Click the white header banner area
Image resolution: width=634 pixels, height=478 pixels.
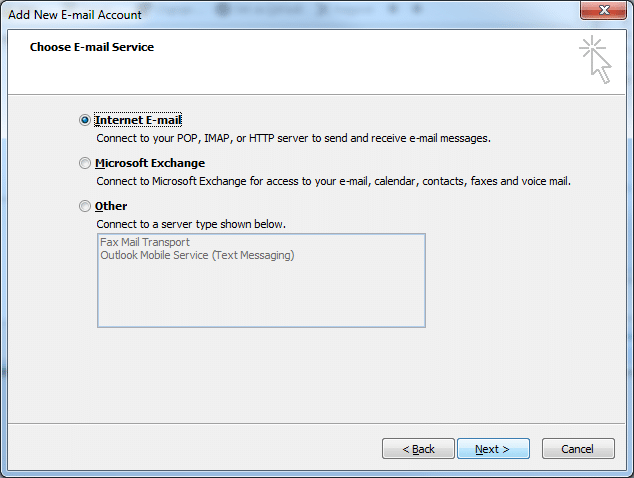click(317, 62)
